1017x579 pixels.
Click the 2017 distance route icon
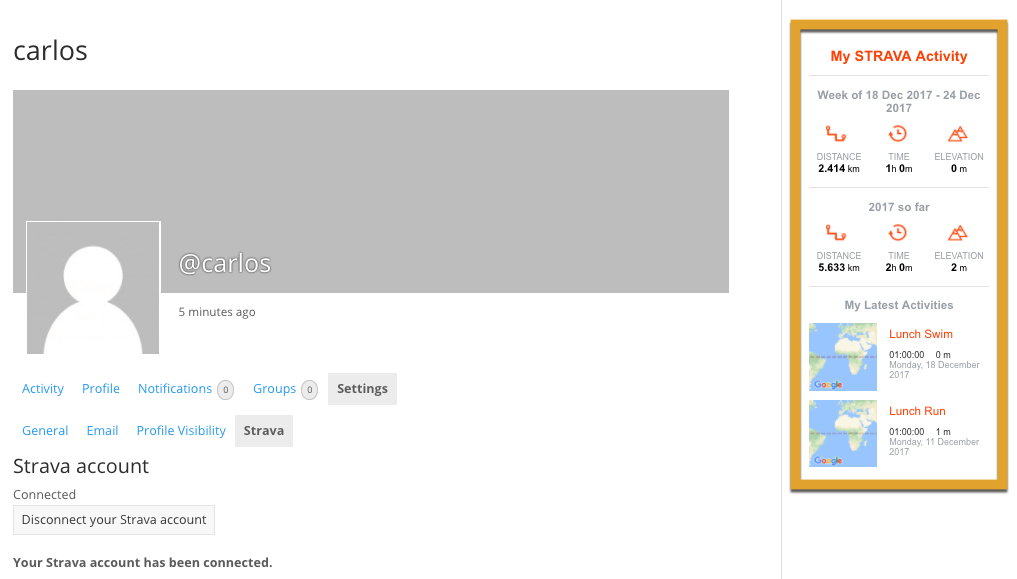(x=836, y=233)
